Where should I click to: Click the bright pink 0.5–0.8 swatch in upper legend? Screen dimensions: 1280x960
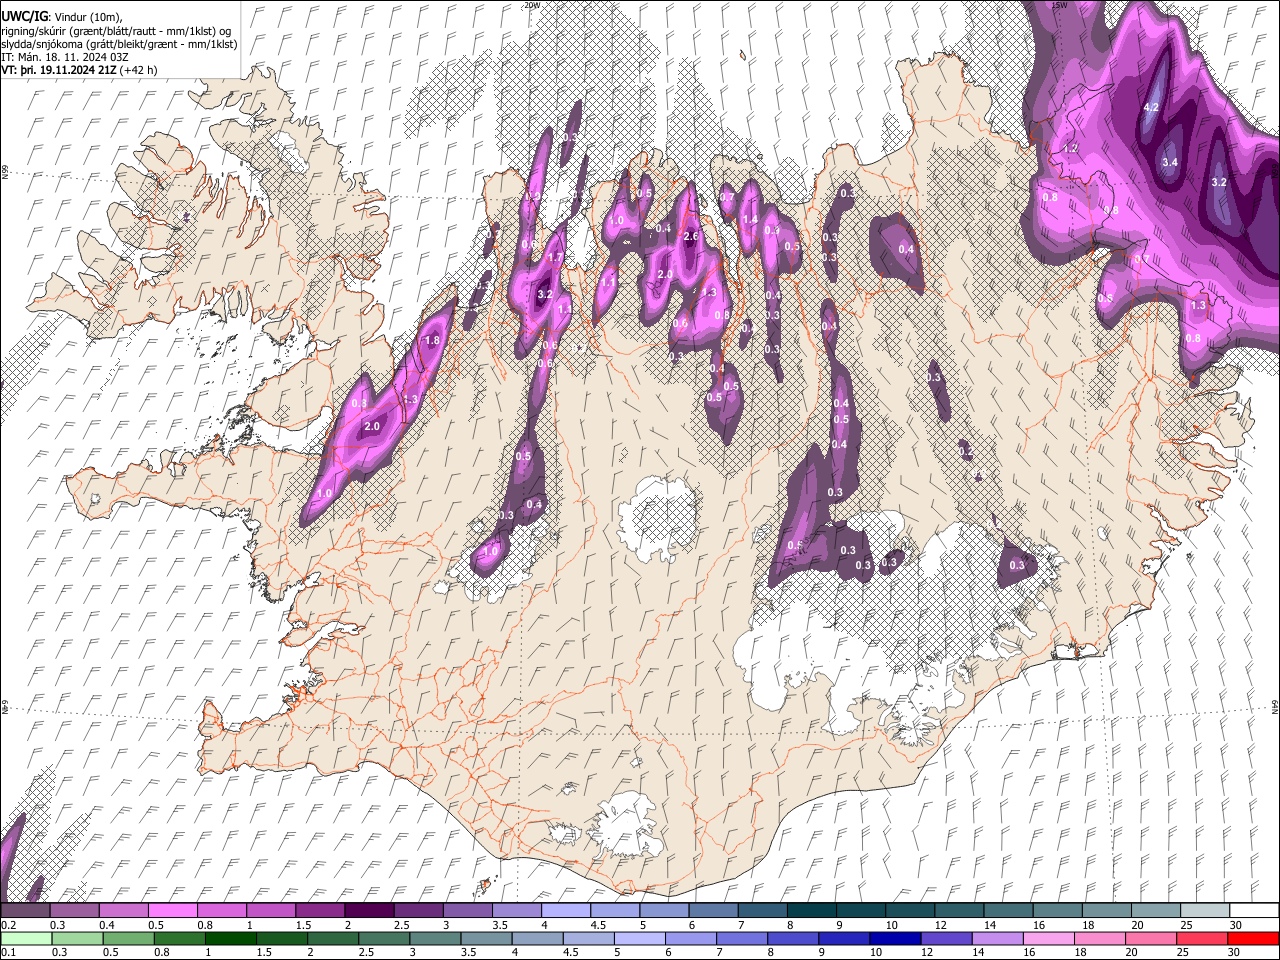click(x=171, y=911)
